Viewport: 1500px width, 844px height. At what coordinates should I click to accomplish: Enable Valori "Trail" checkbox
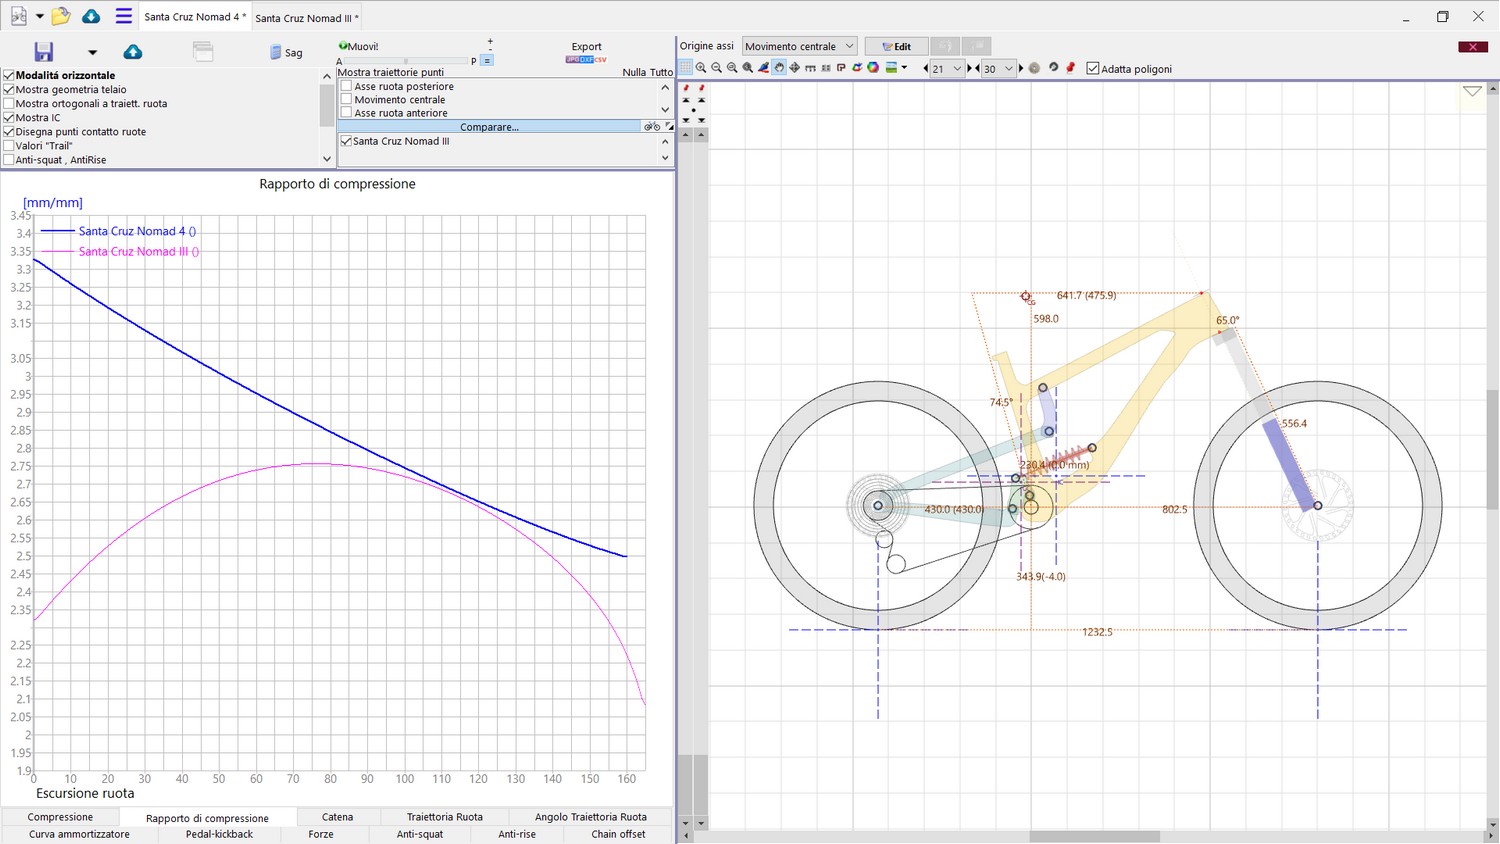tap(9, 145)
